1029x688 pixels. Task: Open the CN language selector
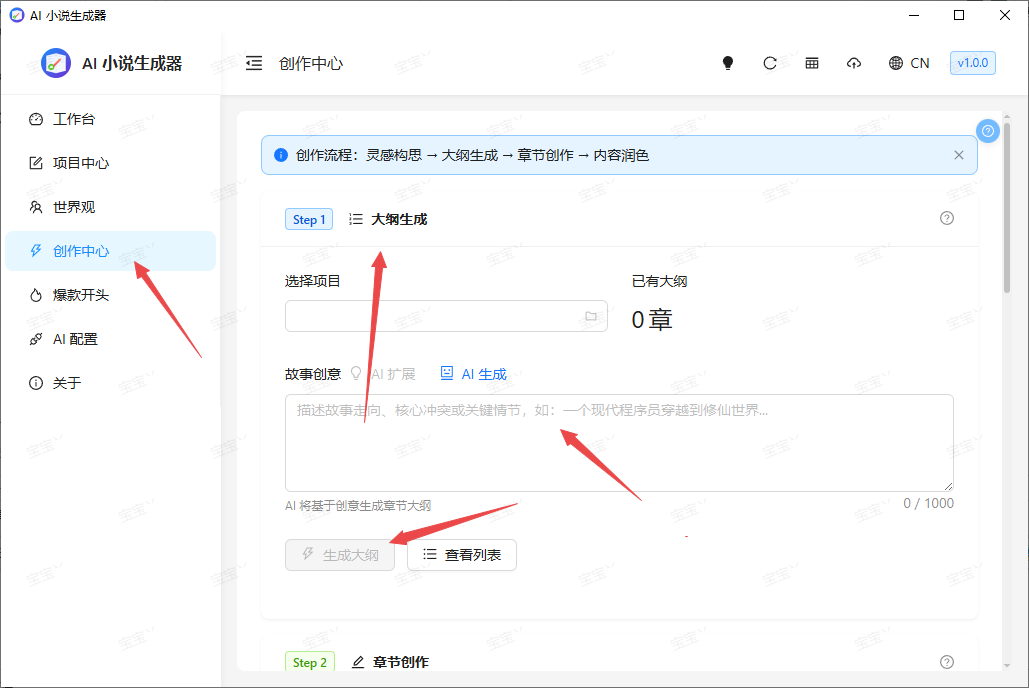pyautogui.click(x=908, y=63)
